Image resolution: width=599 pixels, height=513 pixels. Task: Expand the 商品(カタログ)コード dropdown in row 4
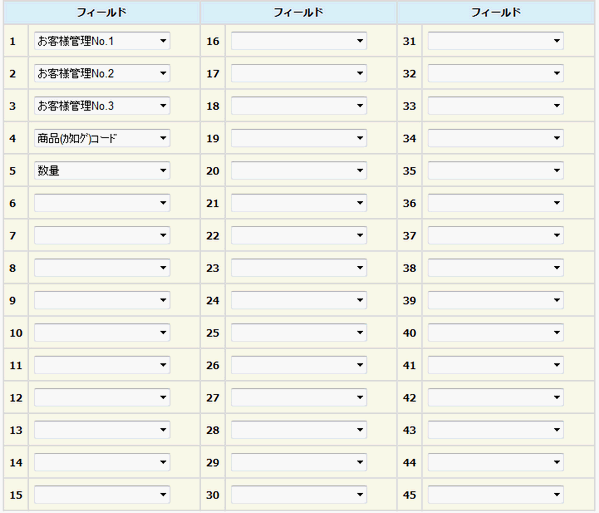tap(102, 138)
